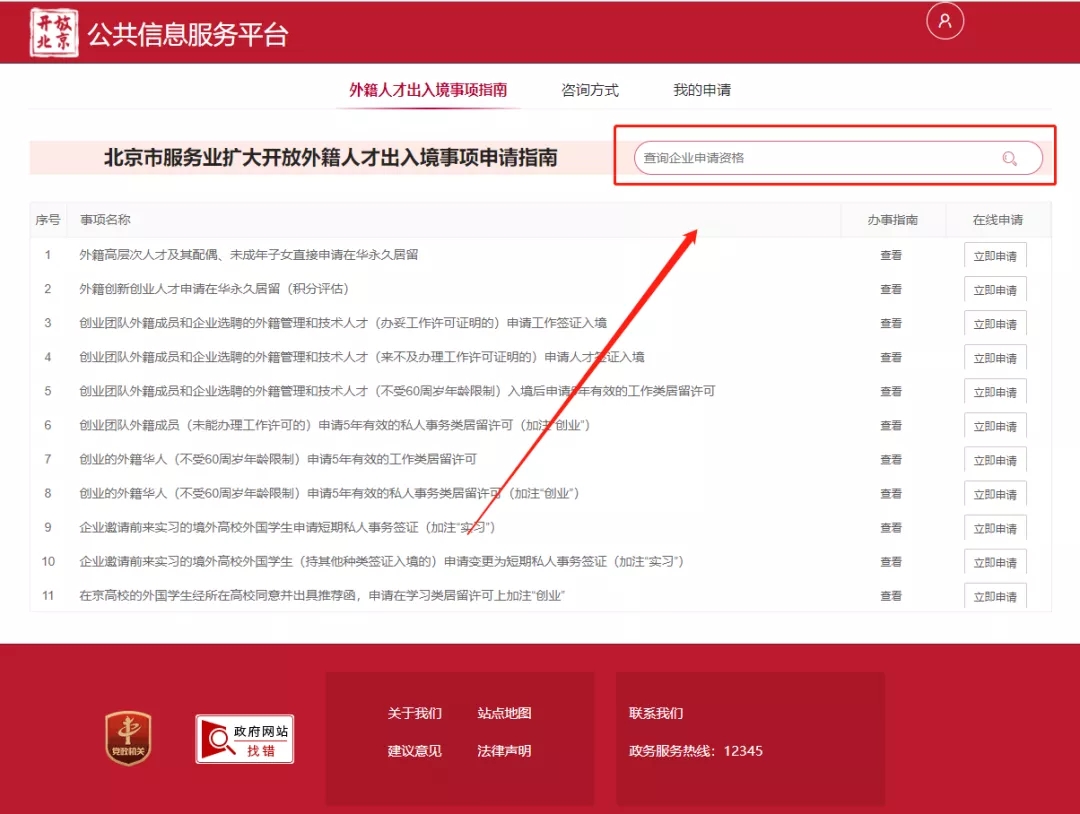Click 查看 for 外籍高层次人才永久居留 item

pos(890,255)
